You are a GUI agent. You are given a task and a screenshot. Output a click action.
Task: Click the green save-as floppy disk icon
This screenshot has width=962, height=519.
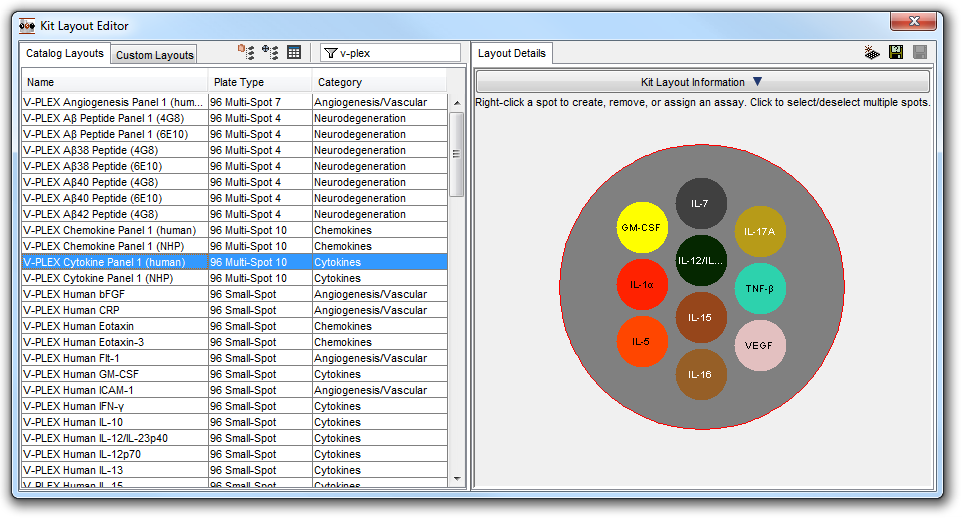pyautogui.click(x=896, y=53)
